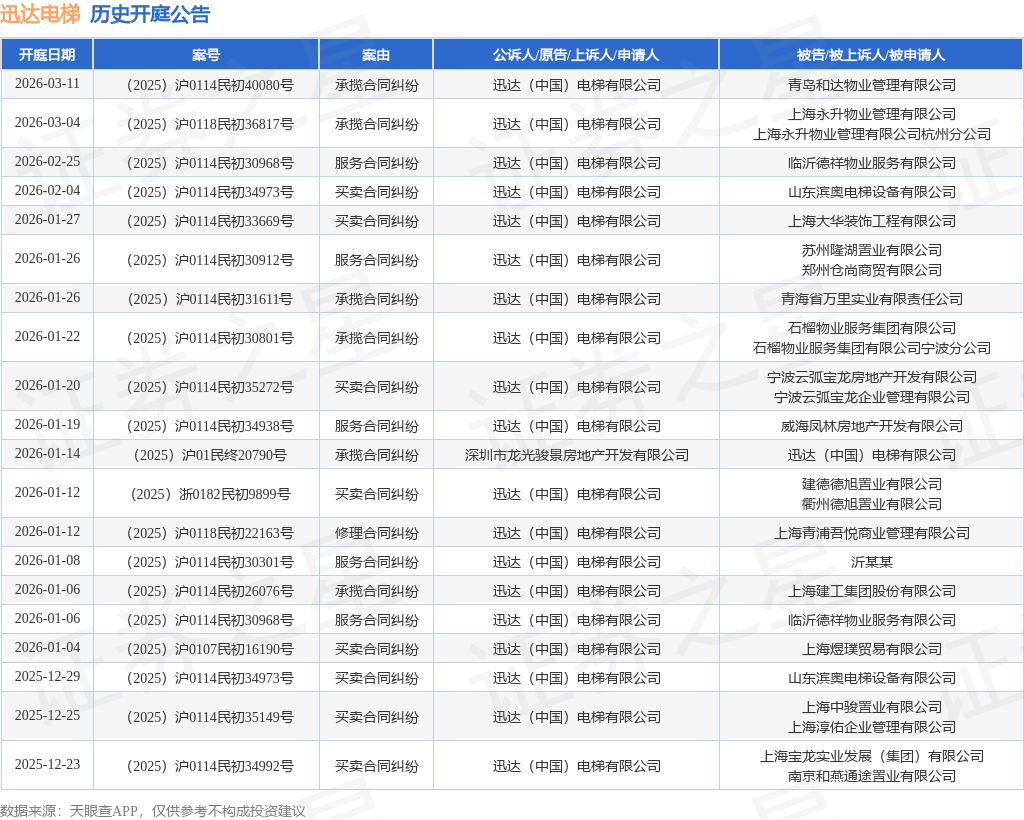Click the 修理合同纠纷 case cause
Screen dimensions: 1024x820
pyautogui.click(x=377, y=533)
